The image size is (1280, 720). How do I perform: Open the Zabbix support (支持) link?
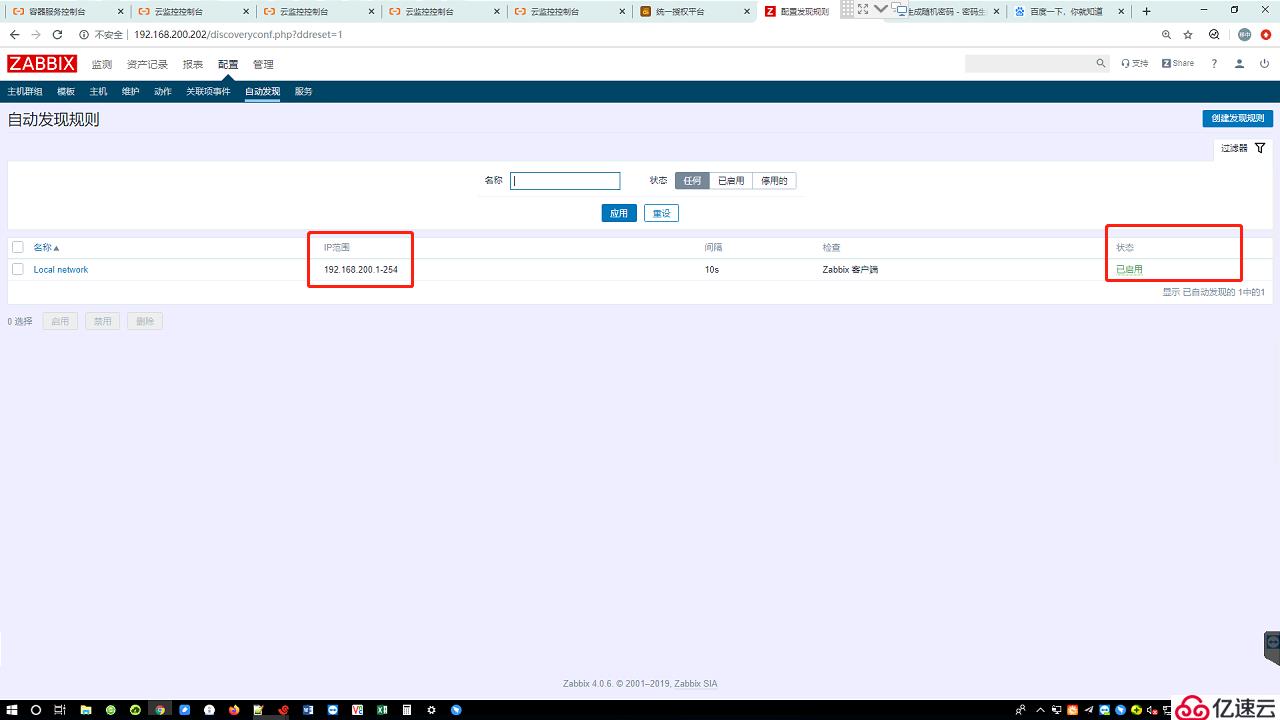click(1135, 63)
